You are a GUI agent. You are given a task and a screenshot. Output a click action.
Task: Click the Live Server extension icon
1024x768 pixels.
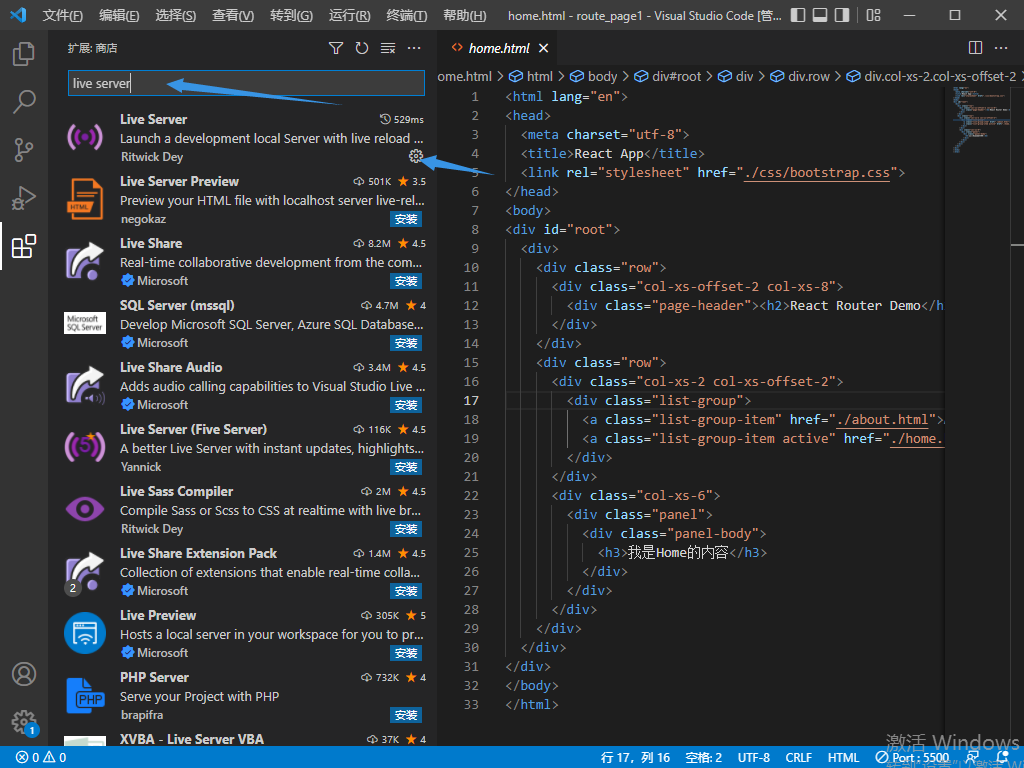click(85, 137)
